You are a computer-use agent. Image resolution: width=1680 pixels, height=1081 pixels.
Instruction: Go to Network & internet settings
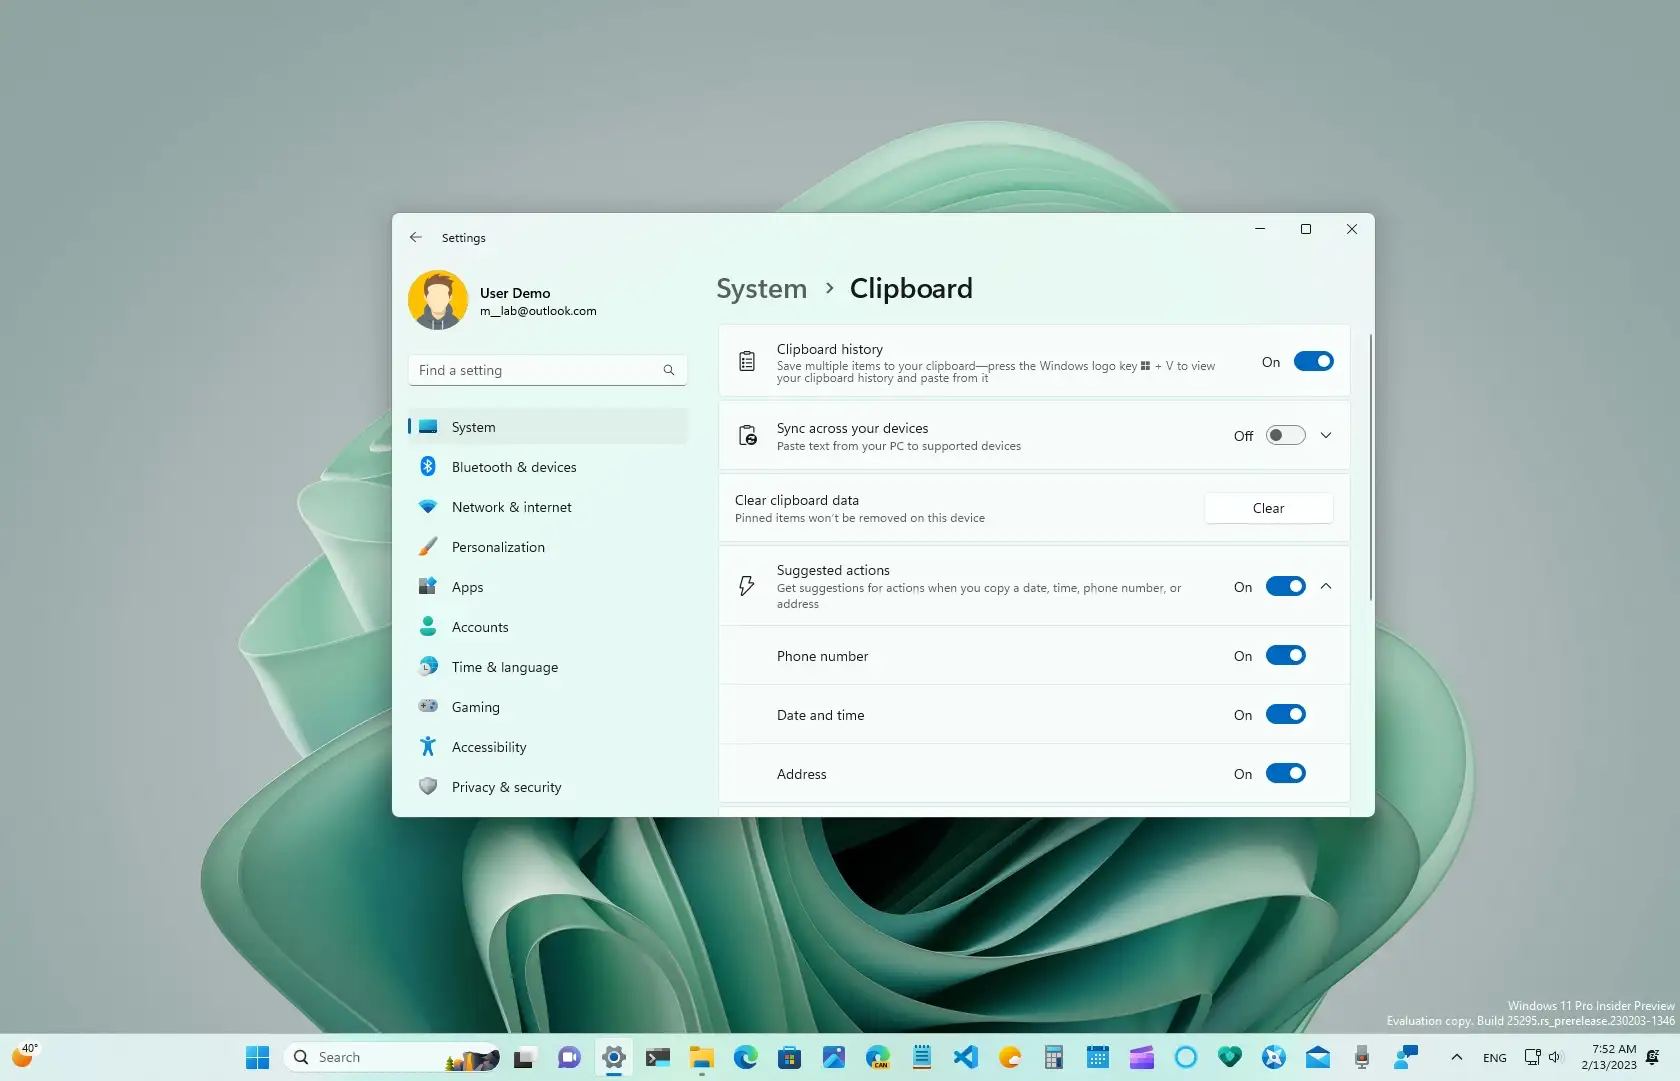pyautogui.click(x=548, y=507)
